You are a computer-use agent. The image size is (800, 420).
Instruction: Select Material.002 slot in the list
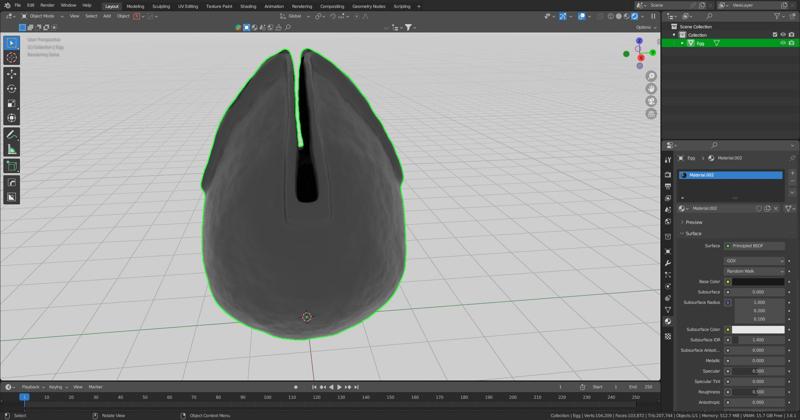731,175
